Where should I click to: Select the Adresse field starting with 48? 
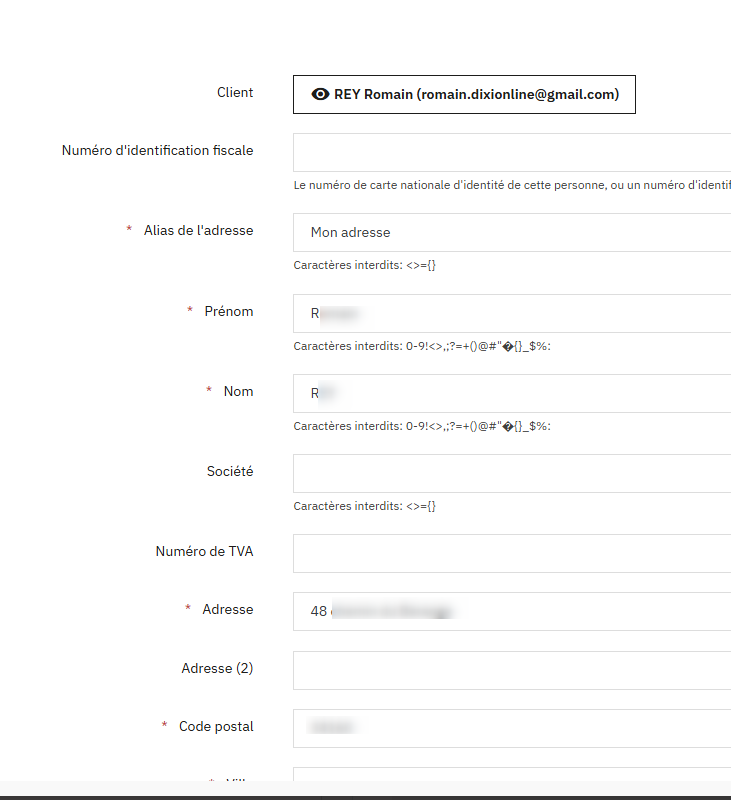tap(512, 612)
